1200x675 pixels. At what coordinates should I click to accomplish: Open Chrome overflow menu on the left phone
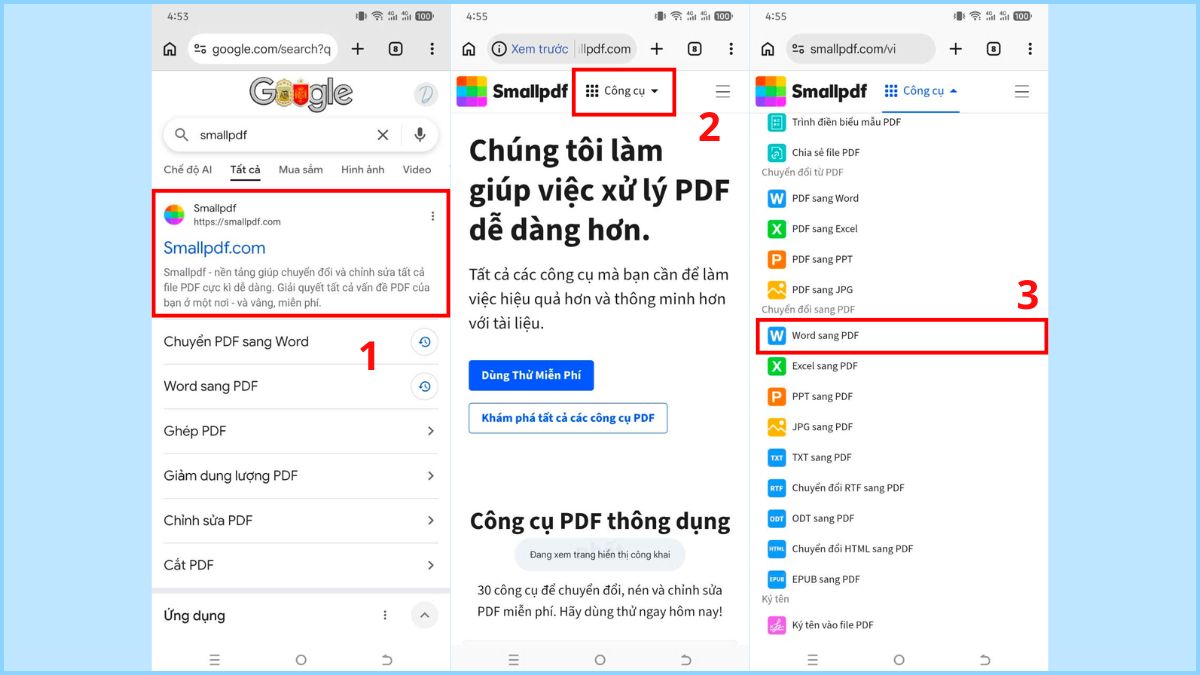[432, 49]
